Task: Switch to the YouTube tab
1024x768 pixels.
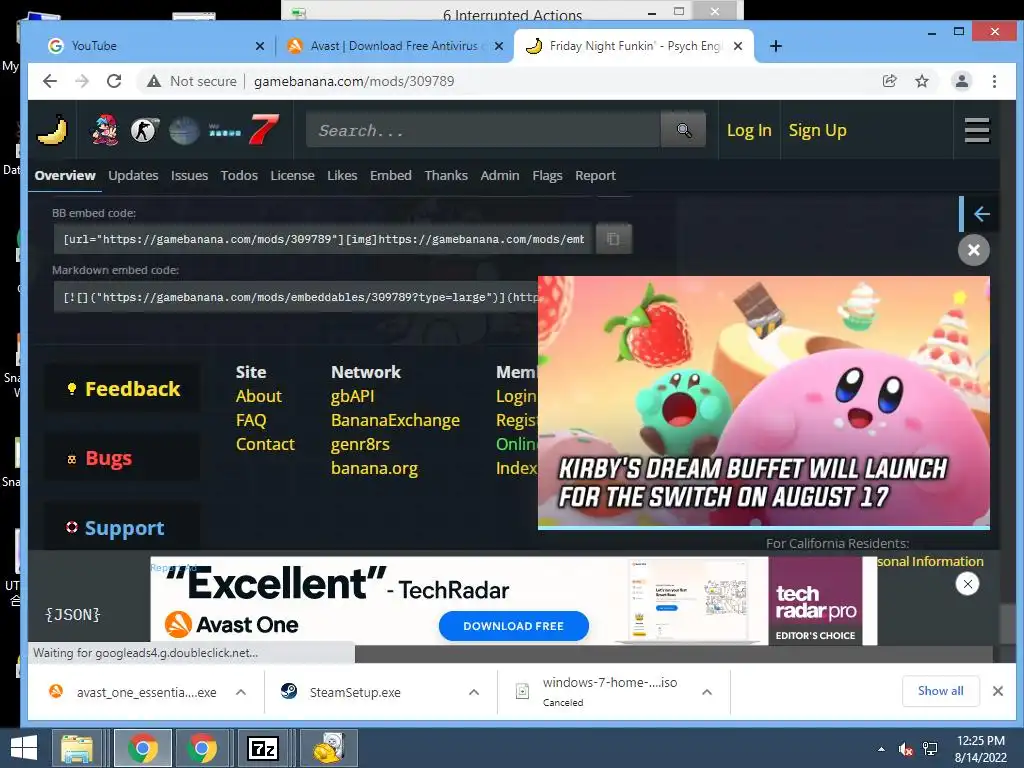Action: (155, 46)
